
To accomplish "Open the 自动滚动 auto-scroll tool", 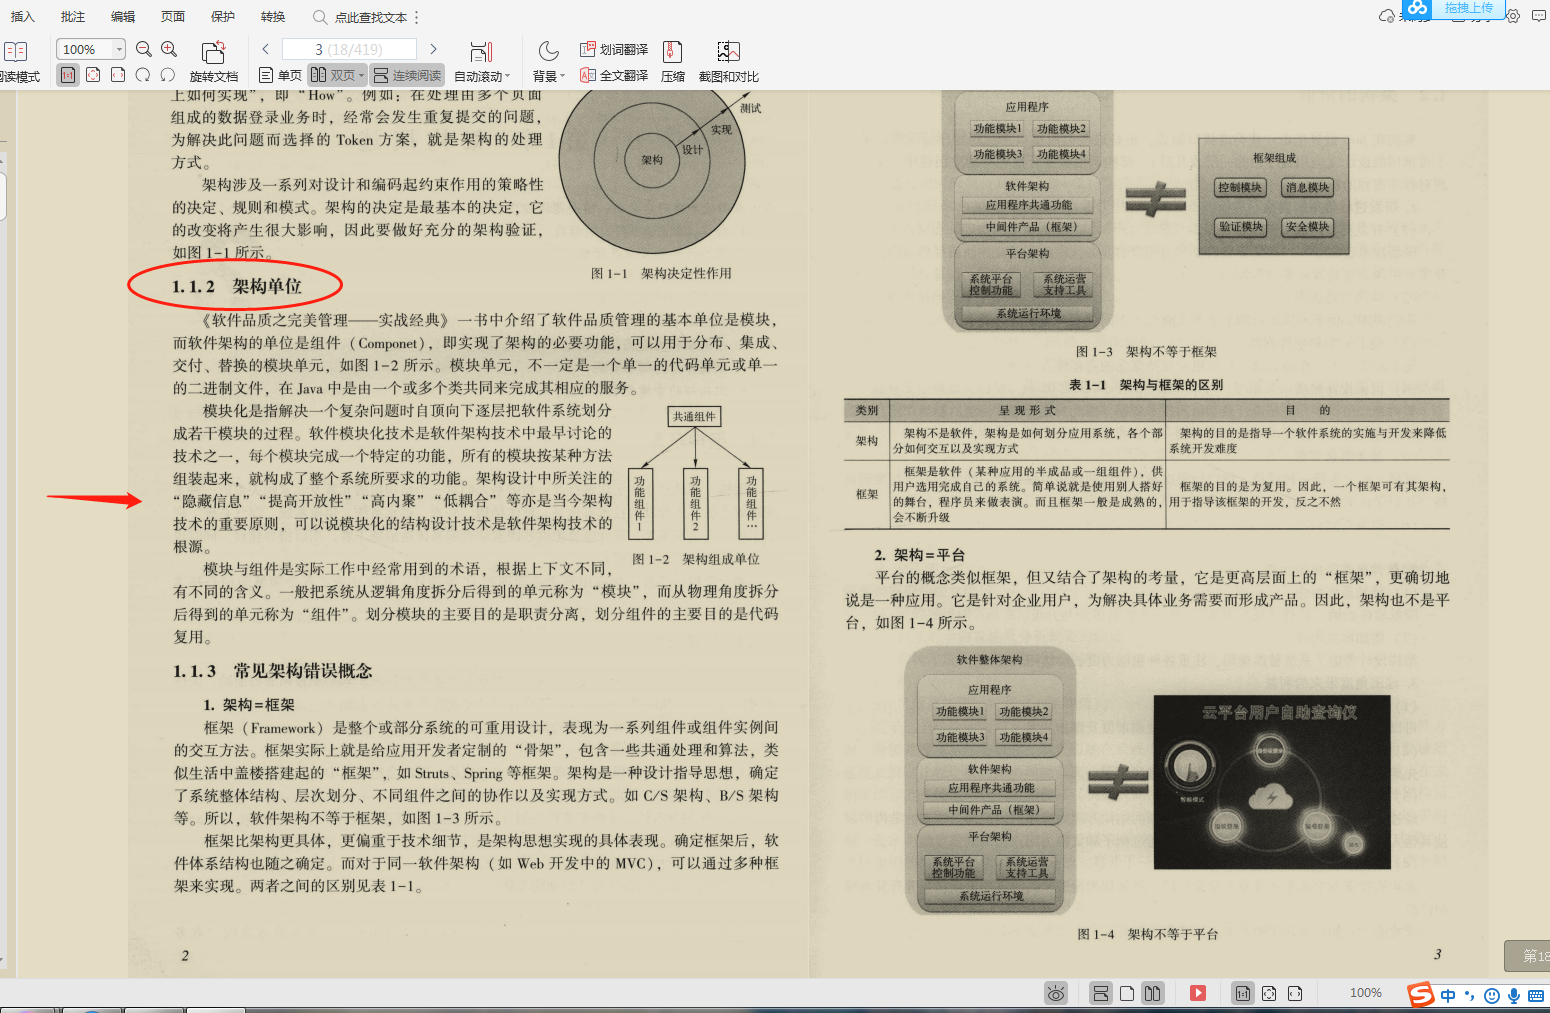I will tap(481, 60).
